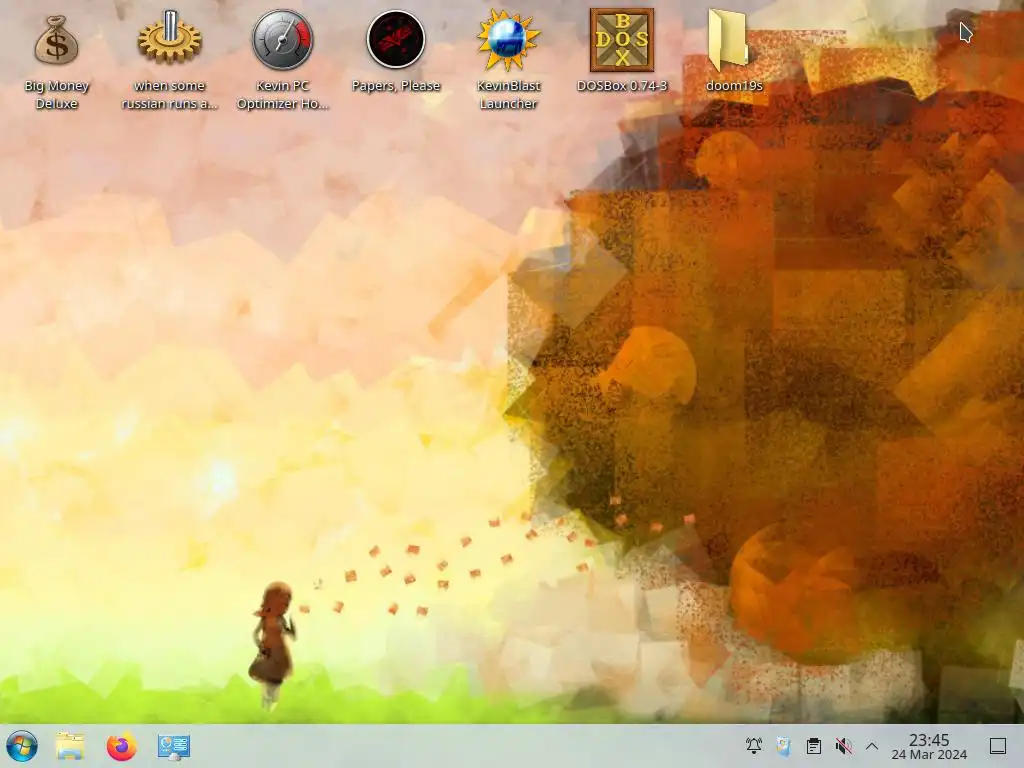
Task: Open the notifications bell in the tray
Action: [754, 746]
